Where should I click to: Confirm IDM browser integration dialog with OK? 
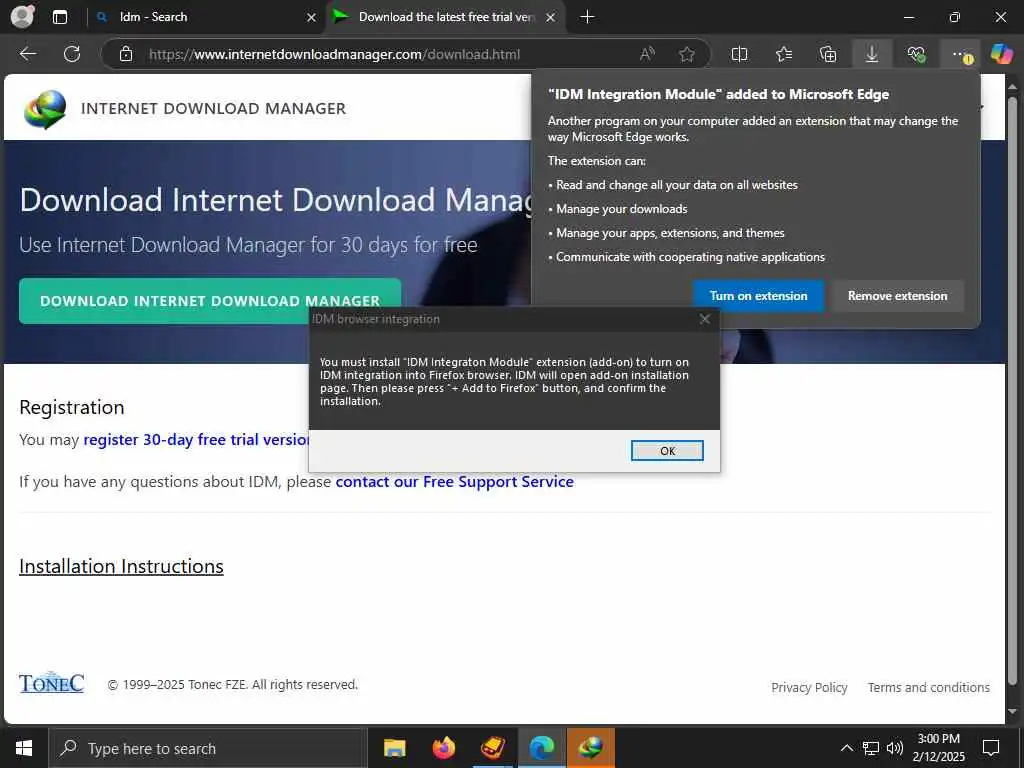tap(667, 451)
